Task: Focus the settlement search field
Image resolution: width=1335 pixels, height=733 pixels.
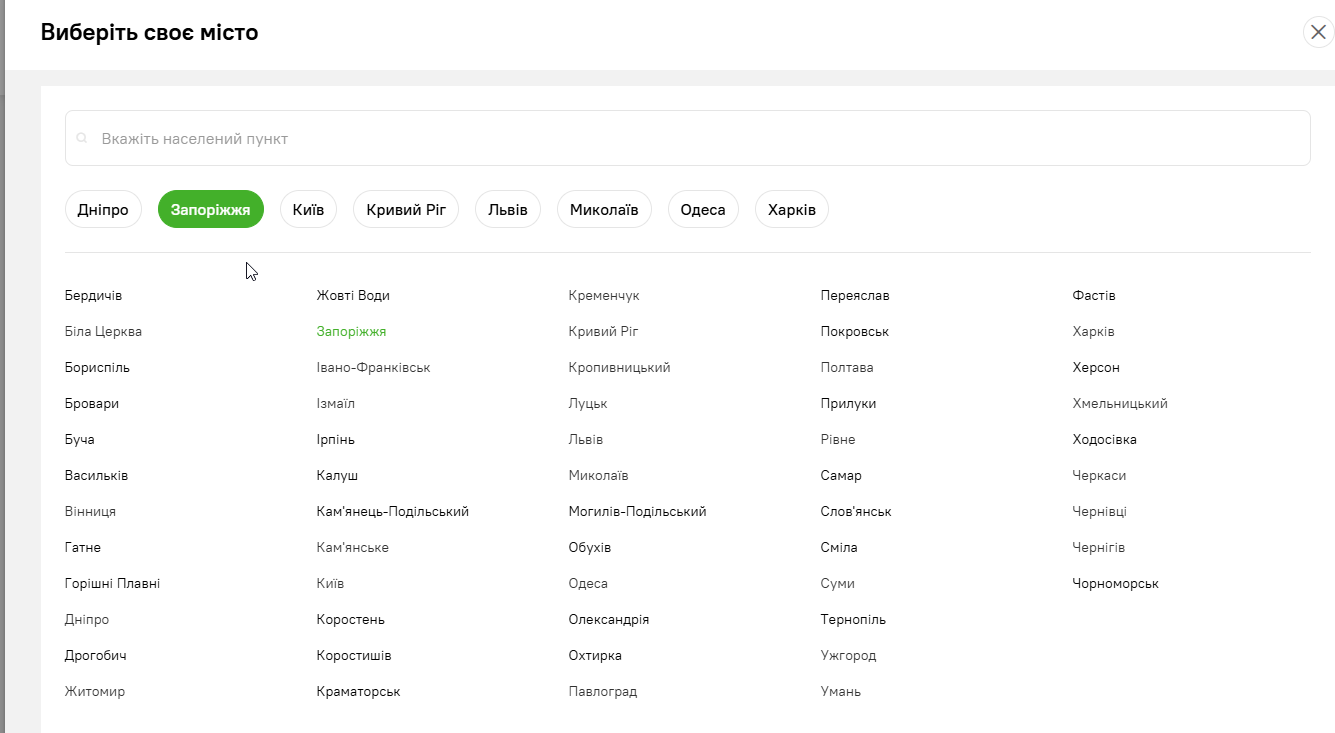Action: click(687, 138)
